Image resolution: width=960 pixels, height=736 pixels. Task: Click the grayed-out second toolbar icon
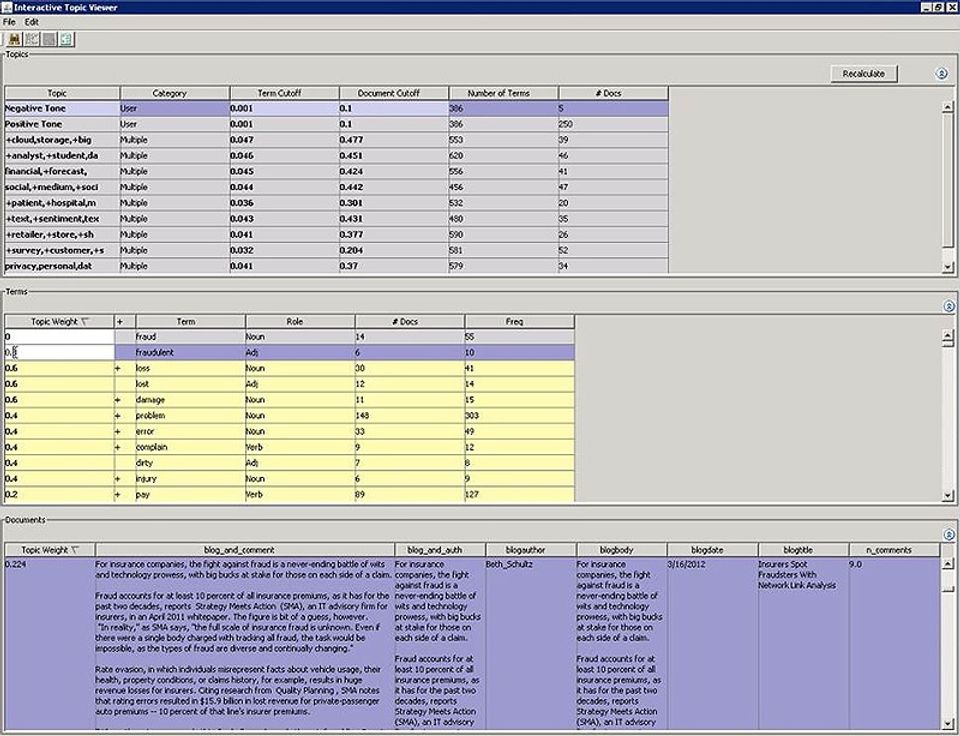(x=32, y=40)
